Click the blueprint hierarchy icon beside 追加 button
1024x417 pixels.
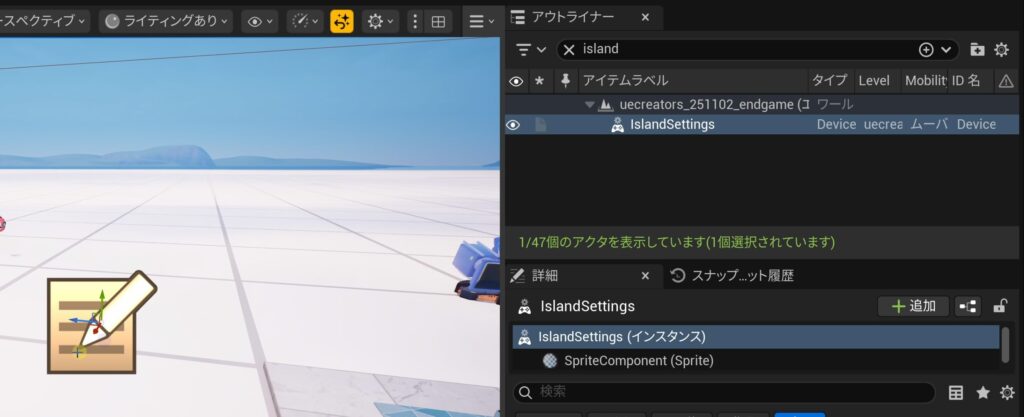(968, 306)
